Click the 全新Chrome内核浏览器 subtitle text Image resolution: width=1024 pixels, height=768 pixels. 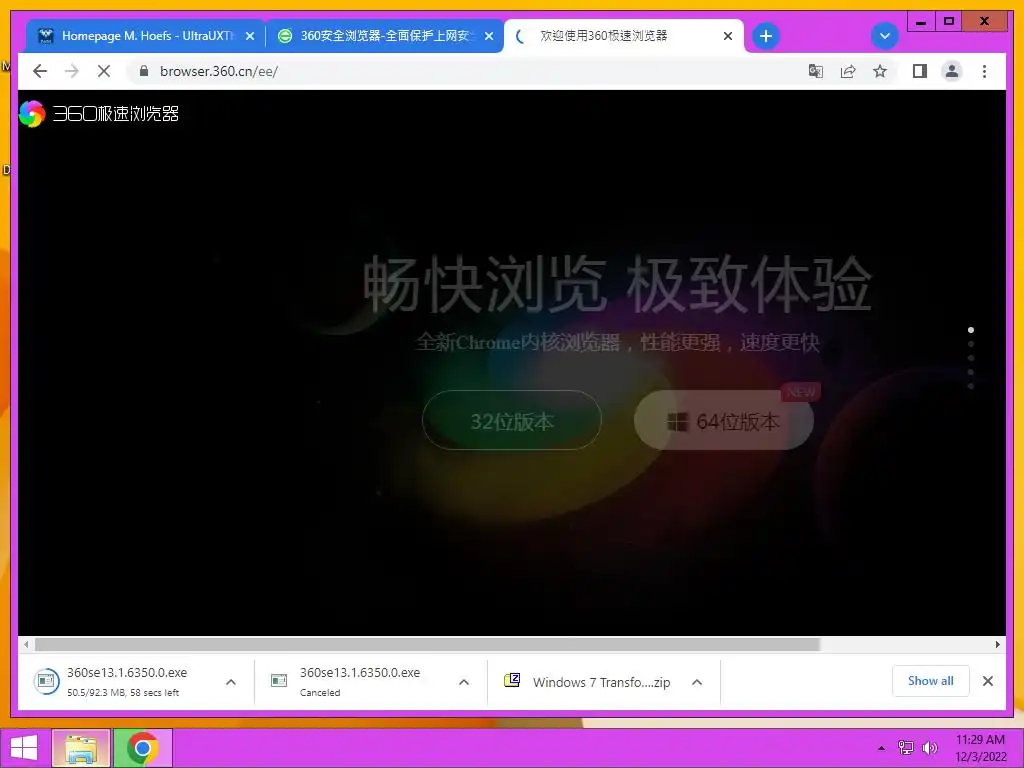(617, 342)
